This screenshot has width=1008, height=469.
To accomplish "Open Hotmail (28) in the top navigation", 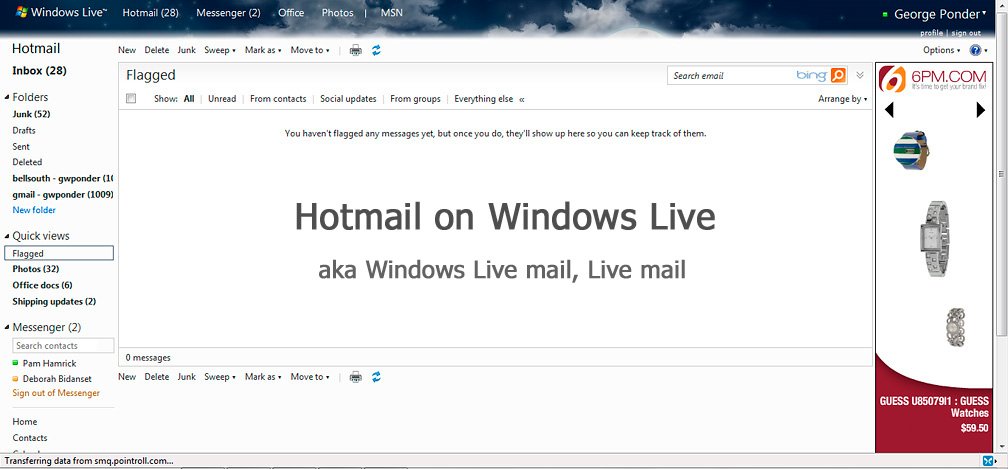I will [x=150, y=12].
